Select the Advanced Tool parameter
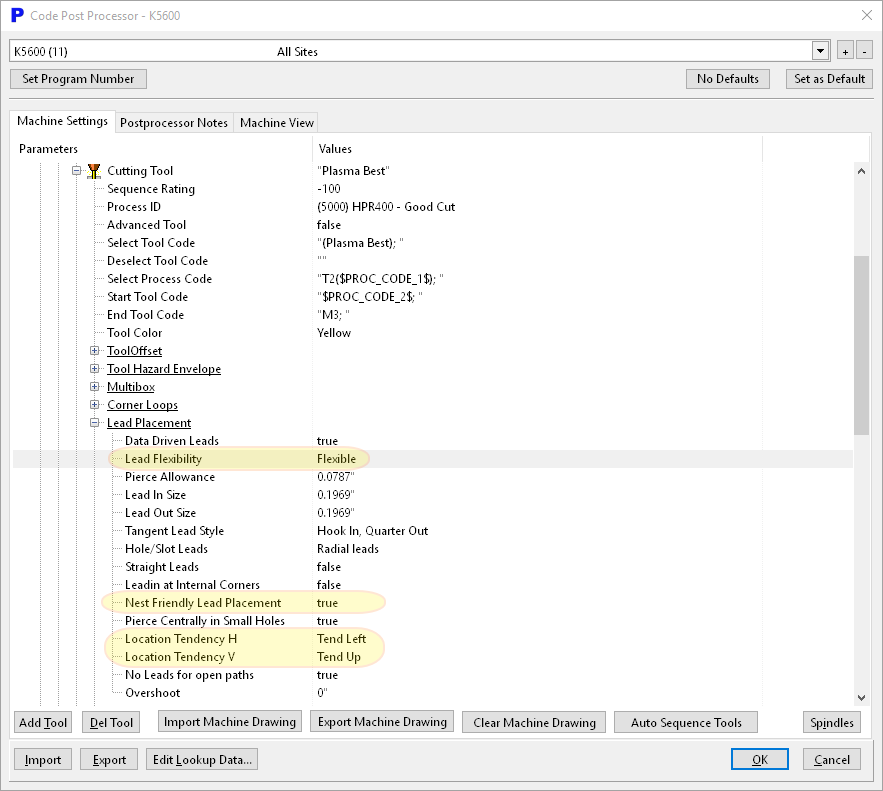Viewport: 883px width, 791px height. 146,225
